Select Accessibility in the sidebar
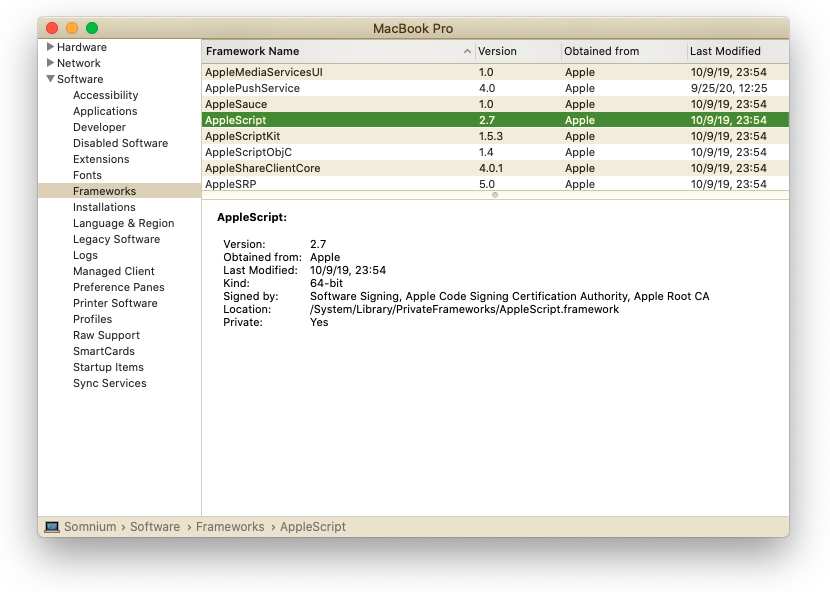This screenshot has height=592, width=830. tap(105, 95)
